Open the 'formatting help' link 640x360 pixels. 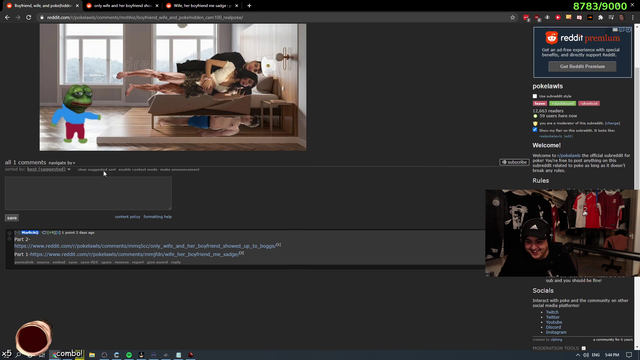[x=158, y=217]
